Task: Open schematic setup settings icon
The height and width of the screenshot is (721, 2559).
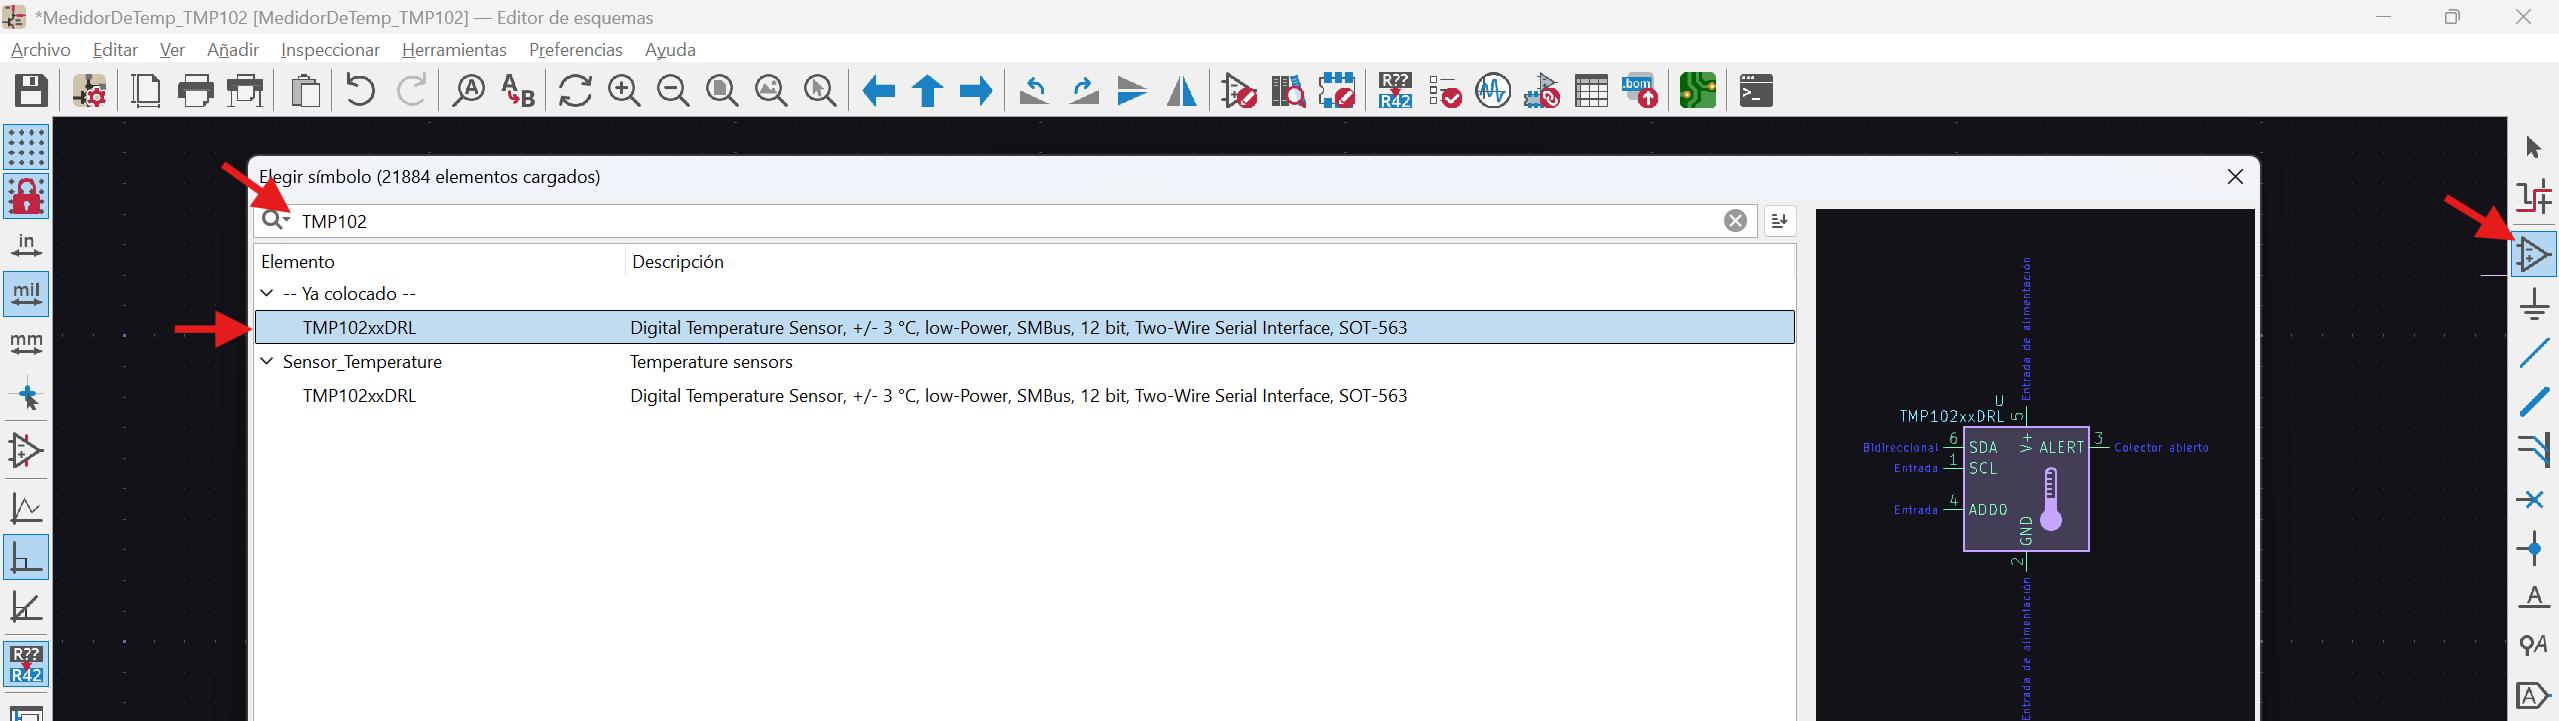Action: [90, 91]
